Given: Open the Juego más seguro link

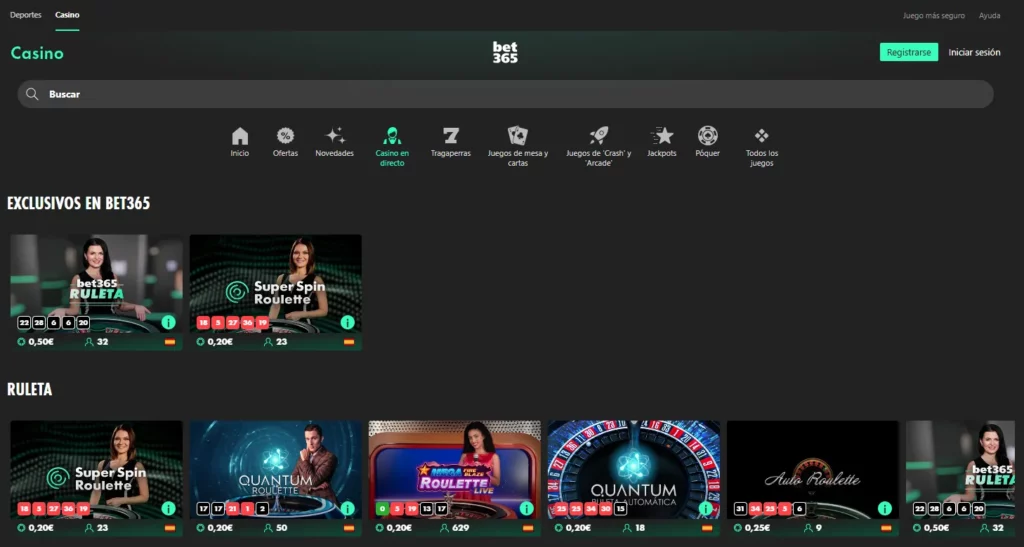Looking at the screenshot, I should pos(934,16).
